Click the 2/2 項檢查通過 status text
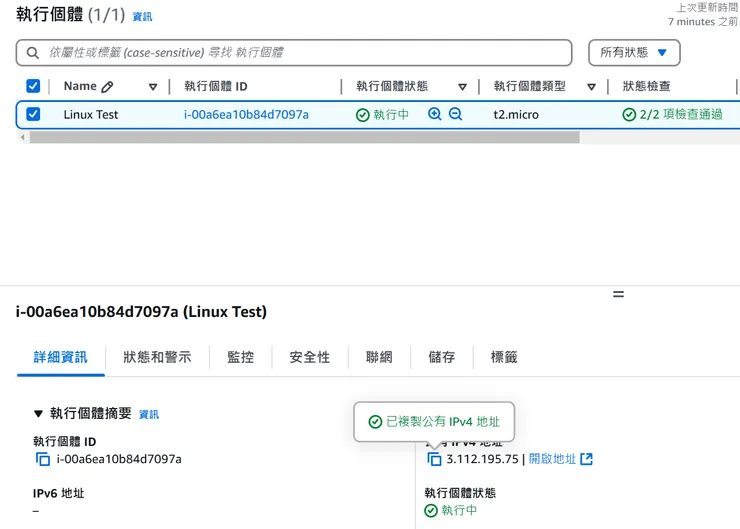Screen dimensions: 740x529 tap(681, 115)
